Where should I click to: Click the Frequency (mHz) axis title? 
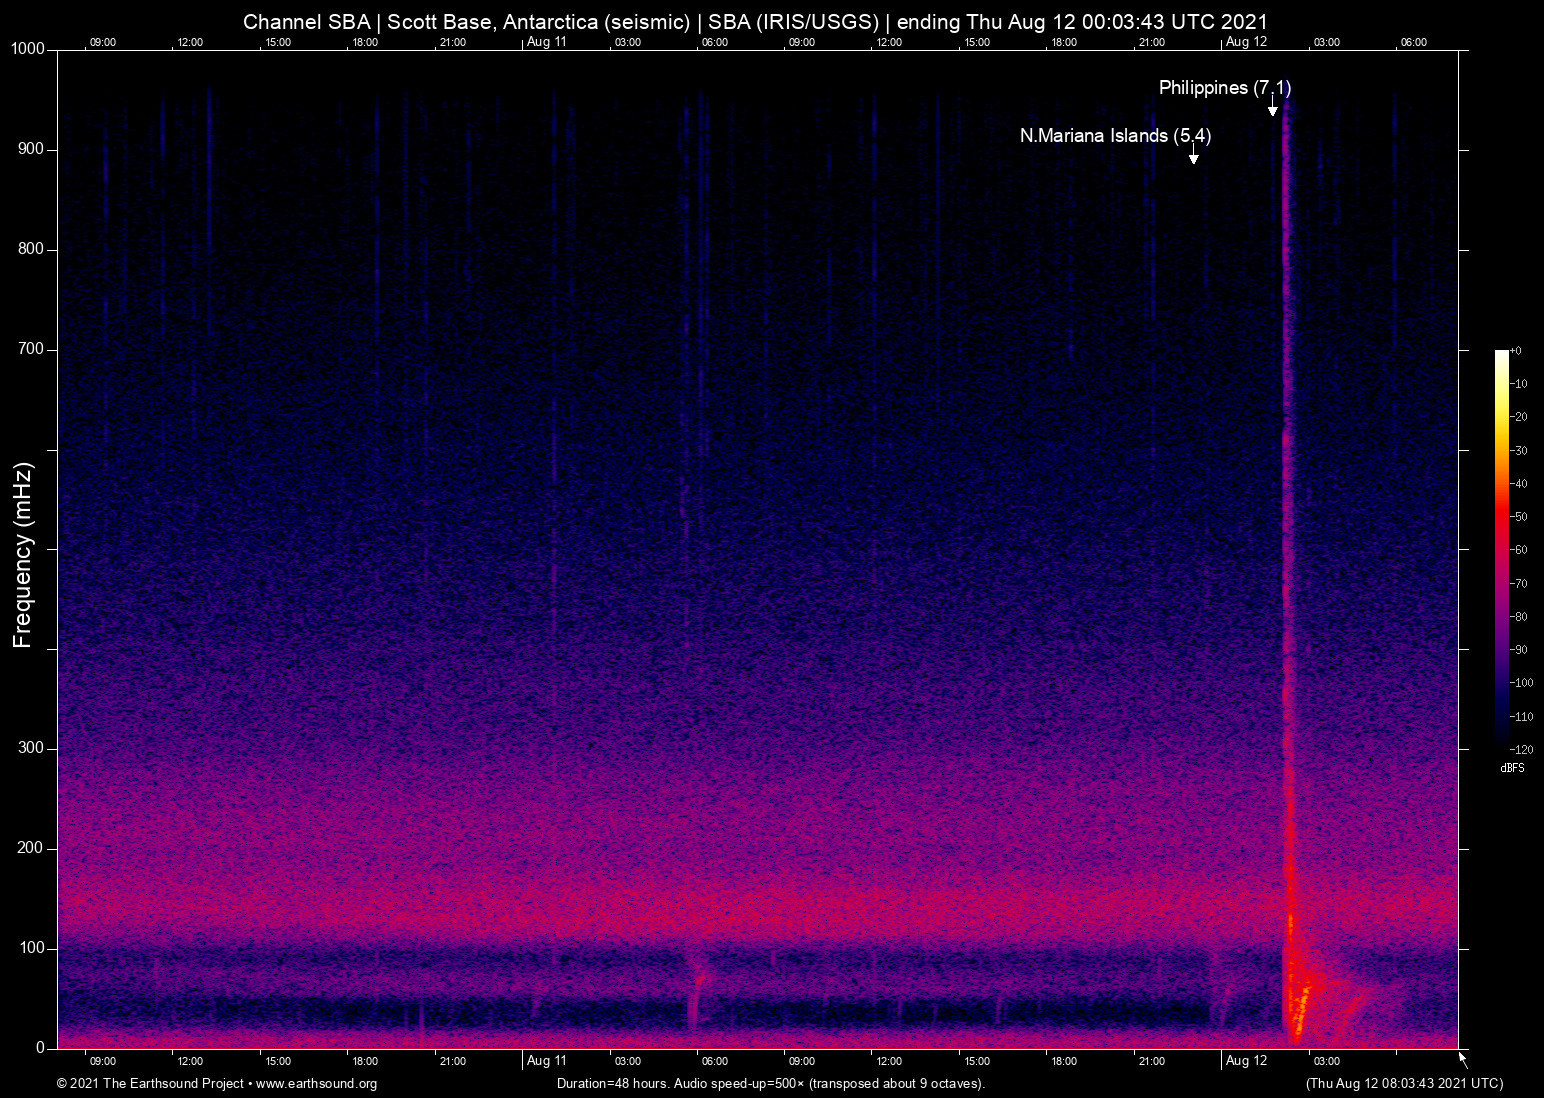23,555
